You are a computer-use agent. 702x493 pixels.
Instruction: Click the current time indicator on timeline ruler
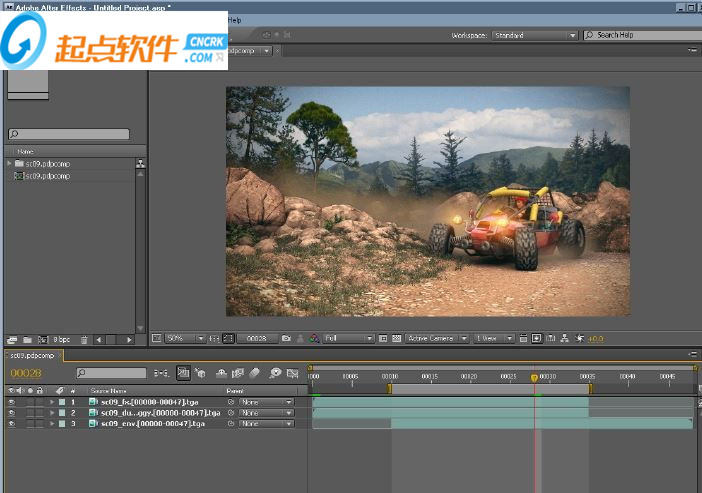tap(534, 378)
